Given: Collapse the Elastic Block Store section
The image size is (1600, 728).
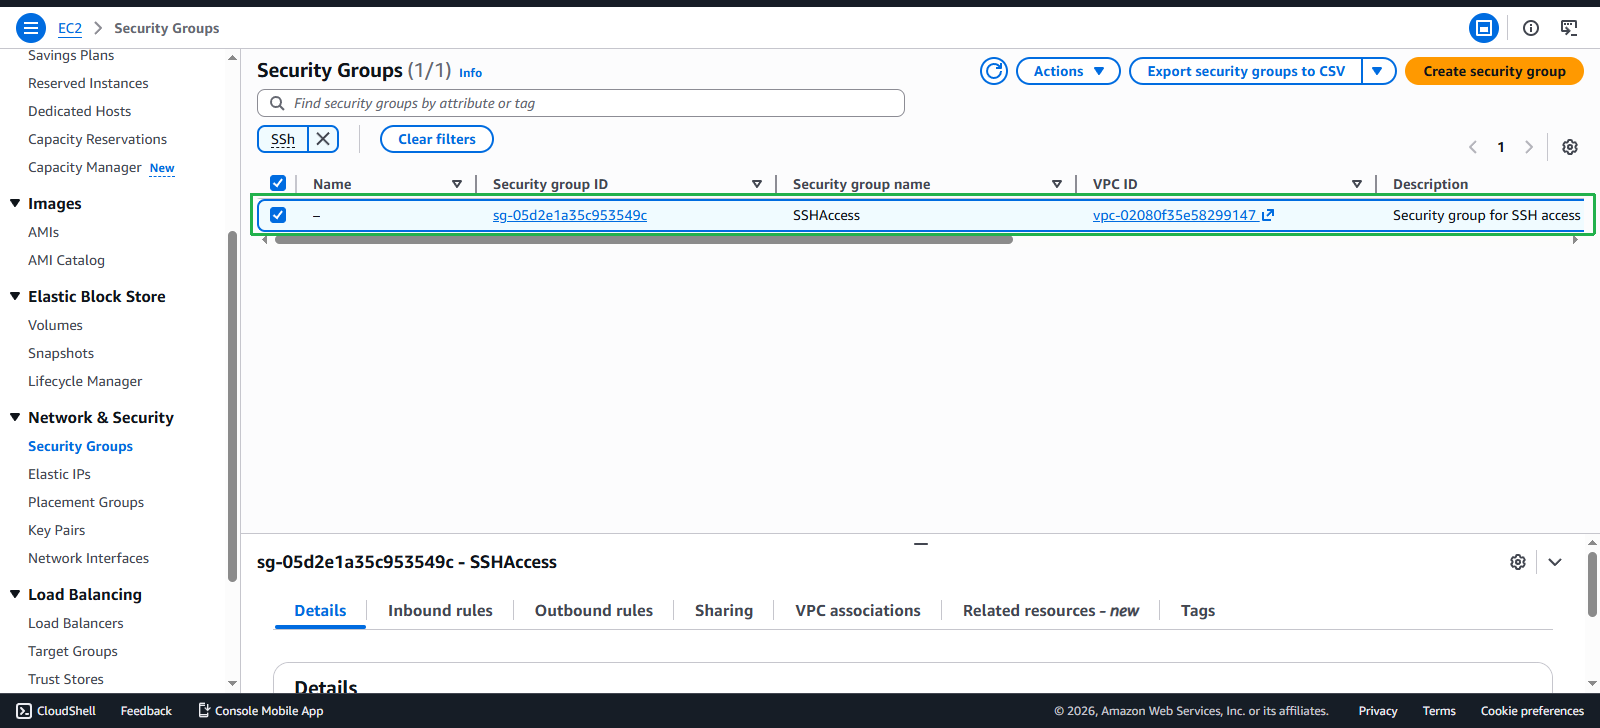Looking at the screenshot, I should pyautogui.click(x=15, y=296).
